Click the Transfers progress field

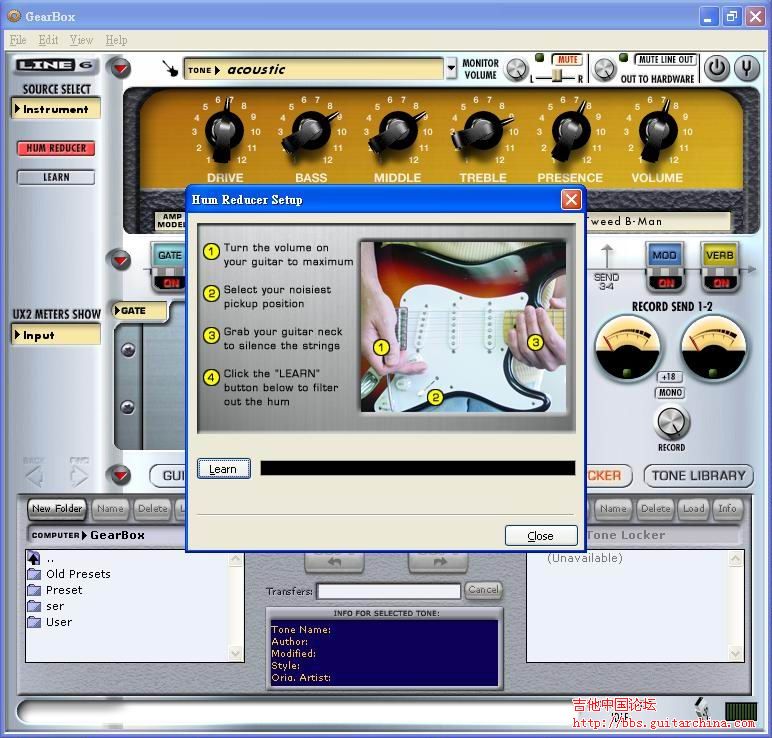click(x=388, y=591)
